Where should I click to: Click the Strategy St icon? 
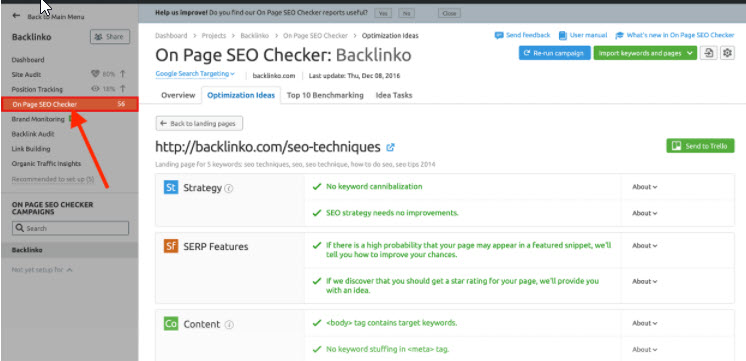point(171,187)
